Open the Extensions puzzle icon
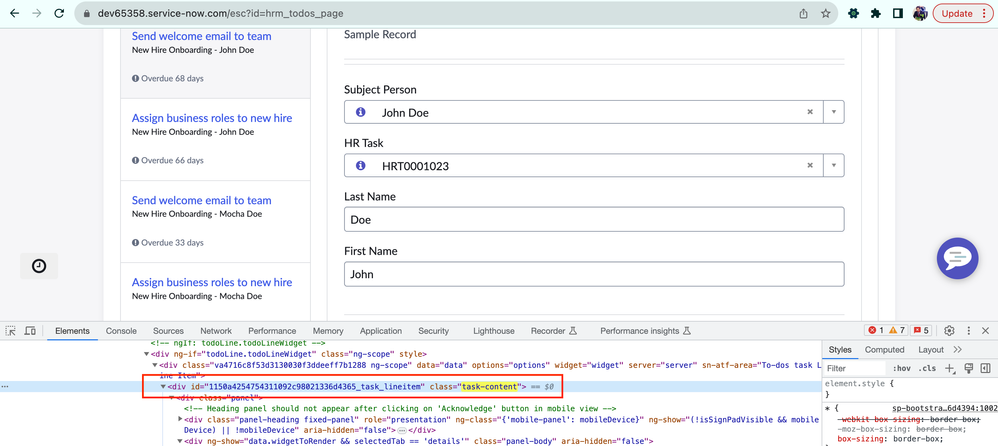The image size is (998, 446). [x=876, y=13]
